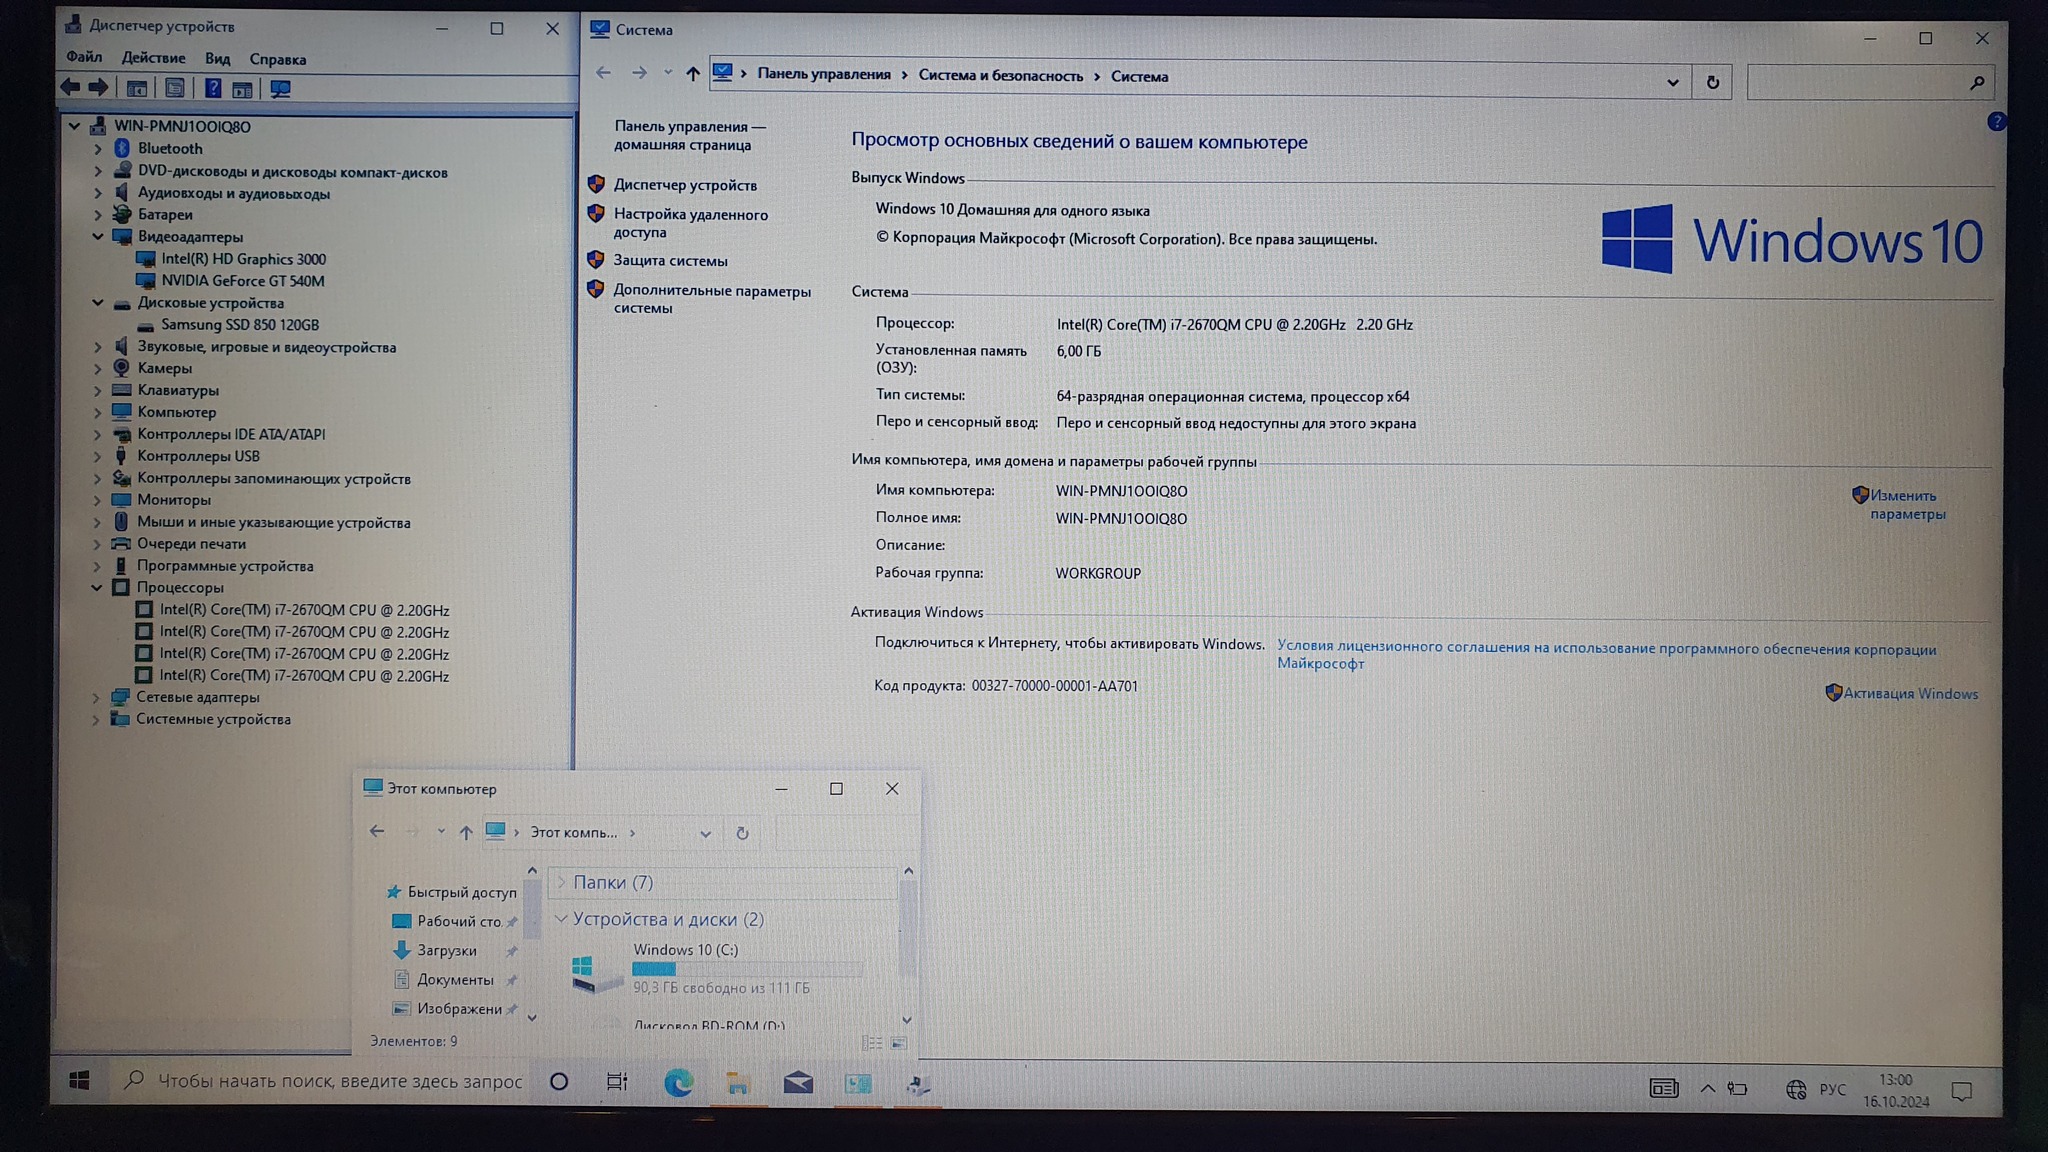2048x1152 pixels.
Task: Refresh the System window address bar
Action: [1712, 82]
